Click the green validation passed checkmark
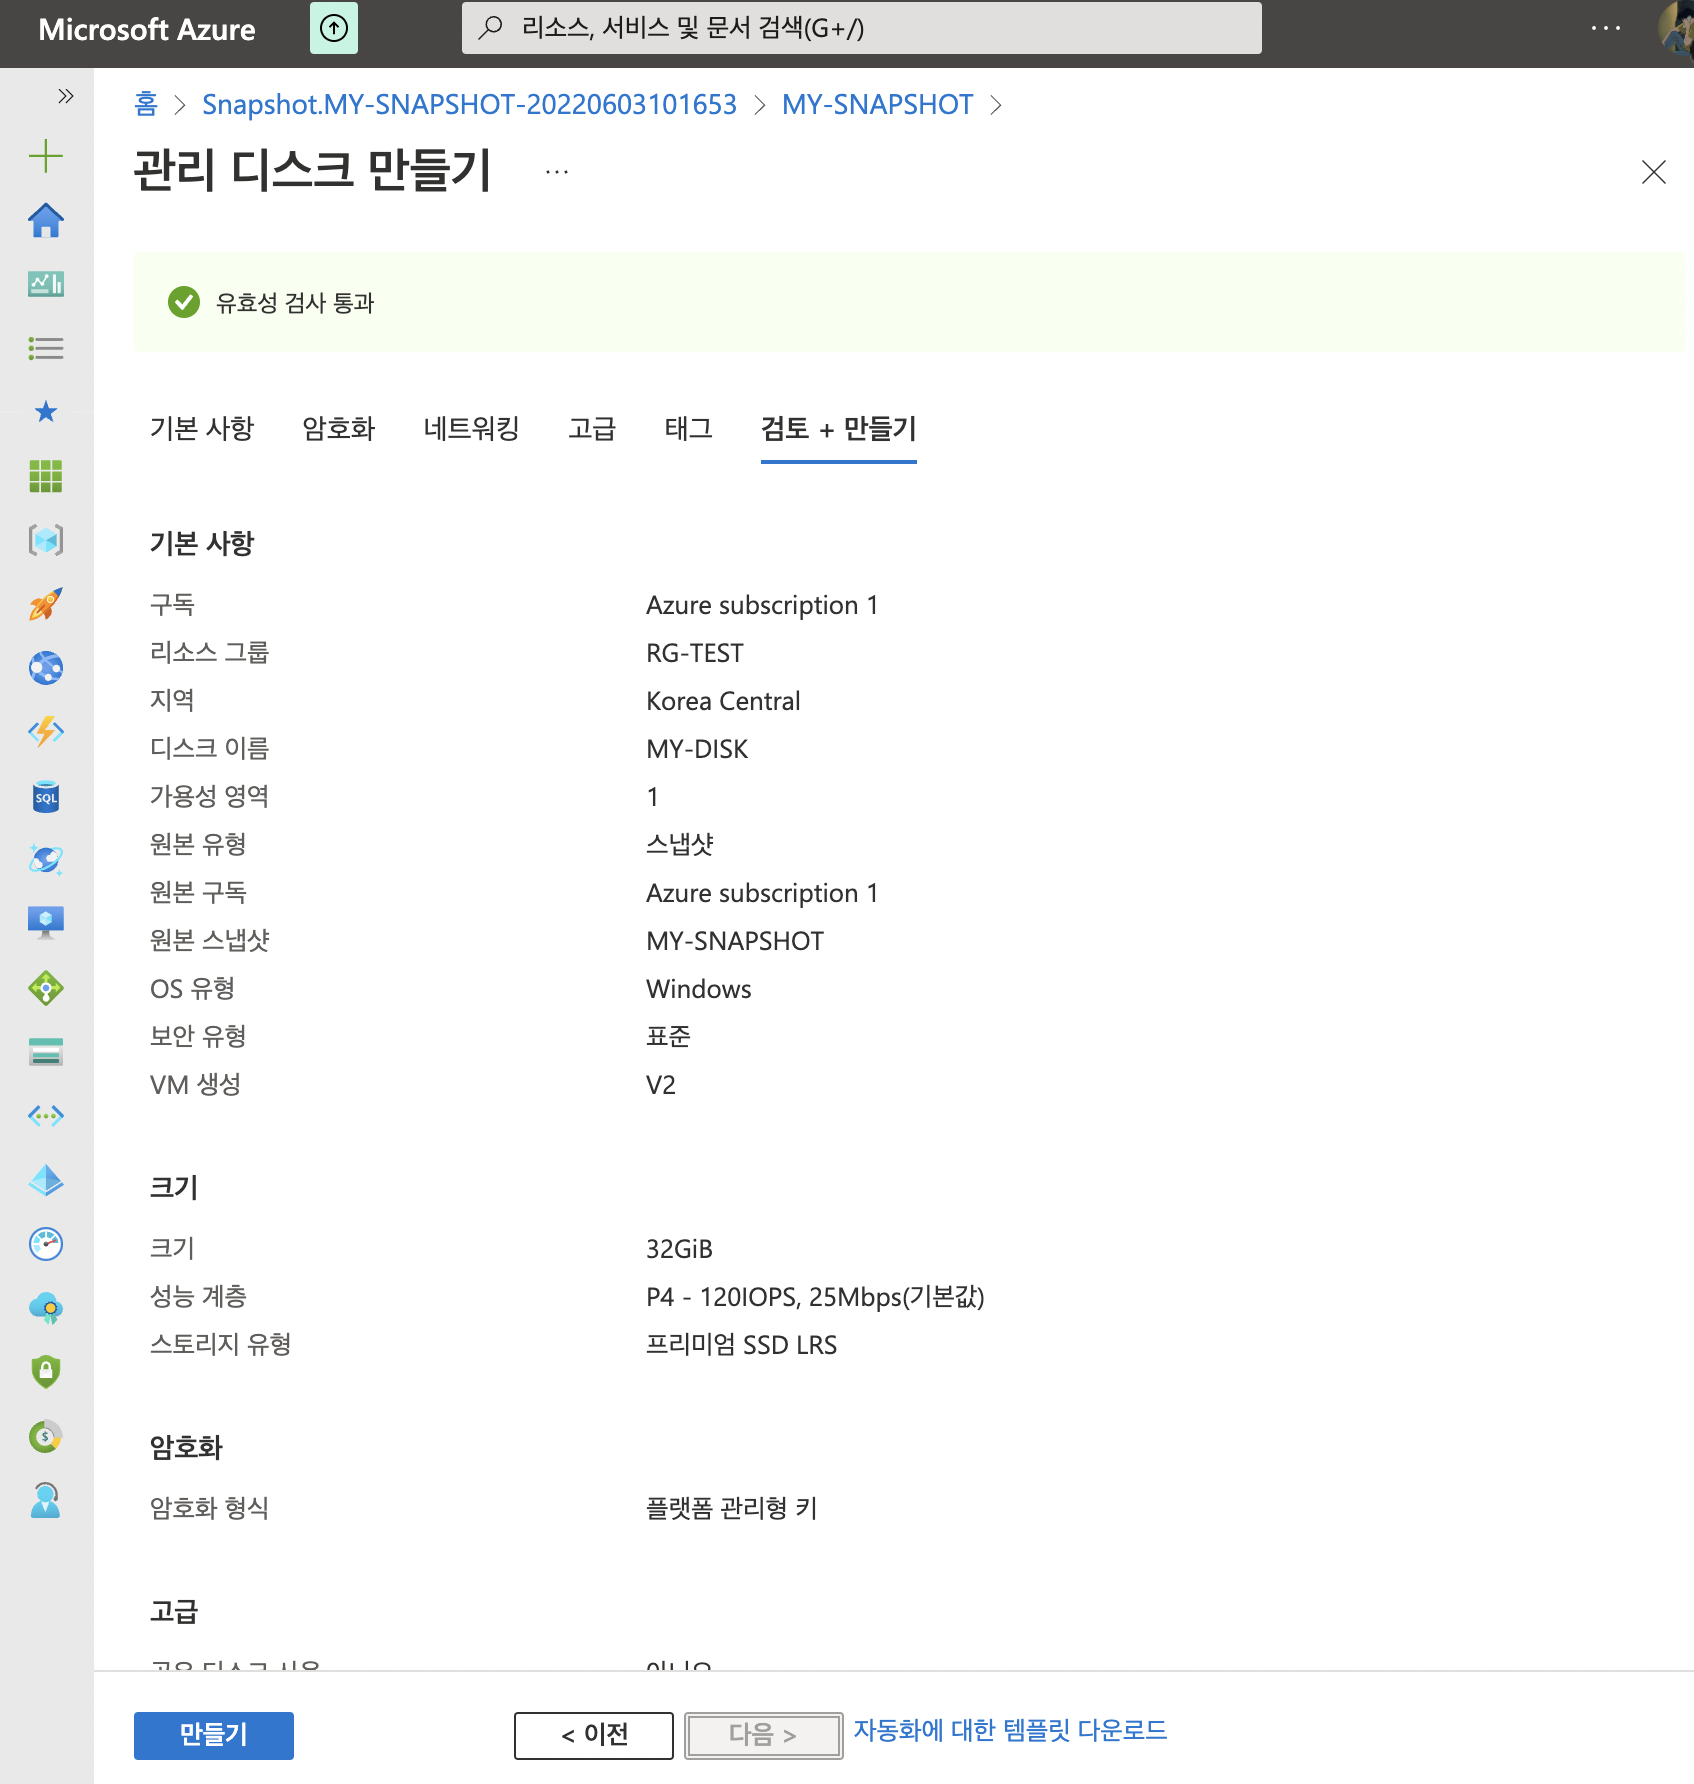This screenshot has width=1694, height=1784. click(x=184, y=302)
